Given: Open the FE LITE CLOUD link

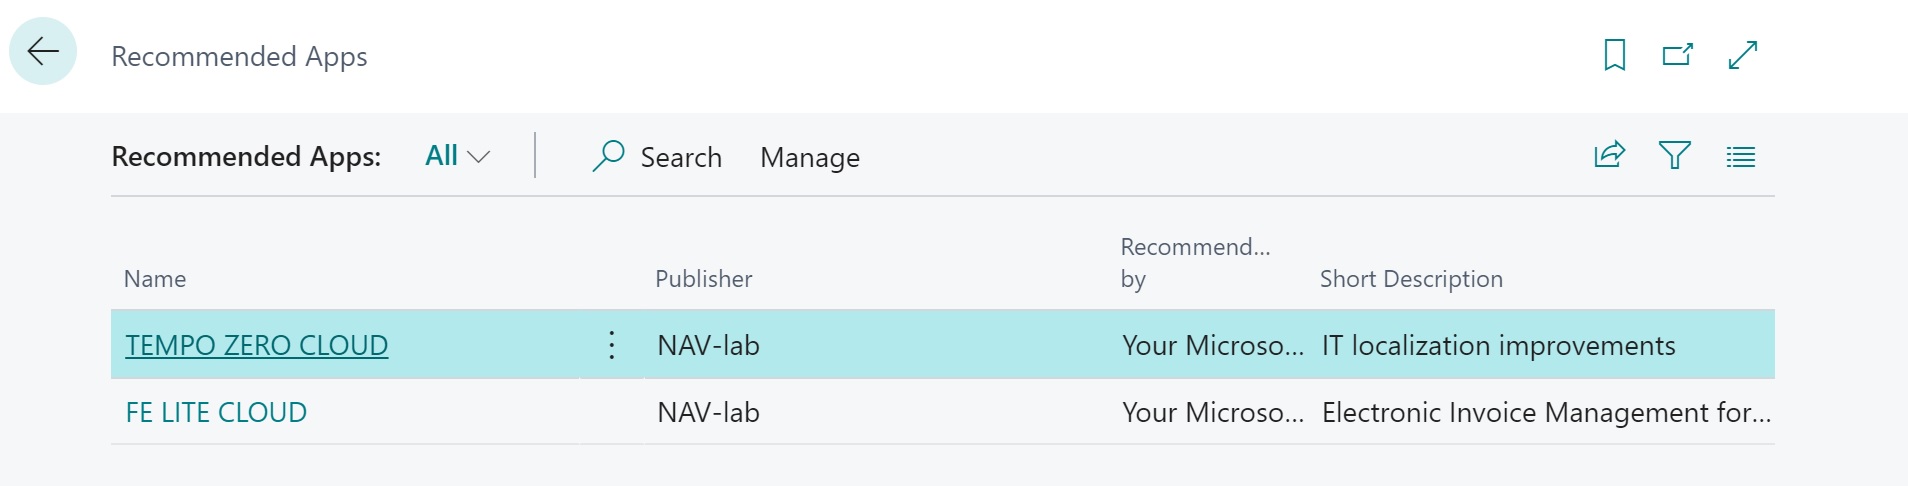Looking at the screenshot, I should coord(216,412).
